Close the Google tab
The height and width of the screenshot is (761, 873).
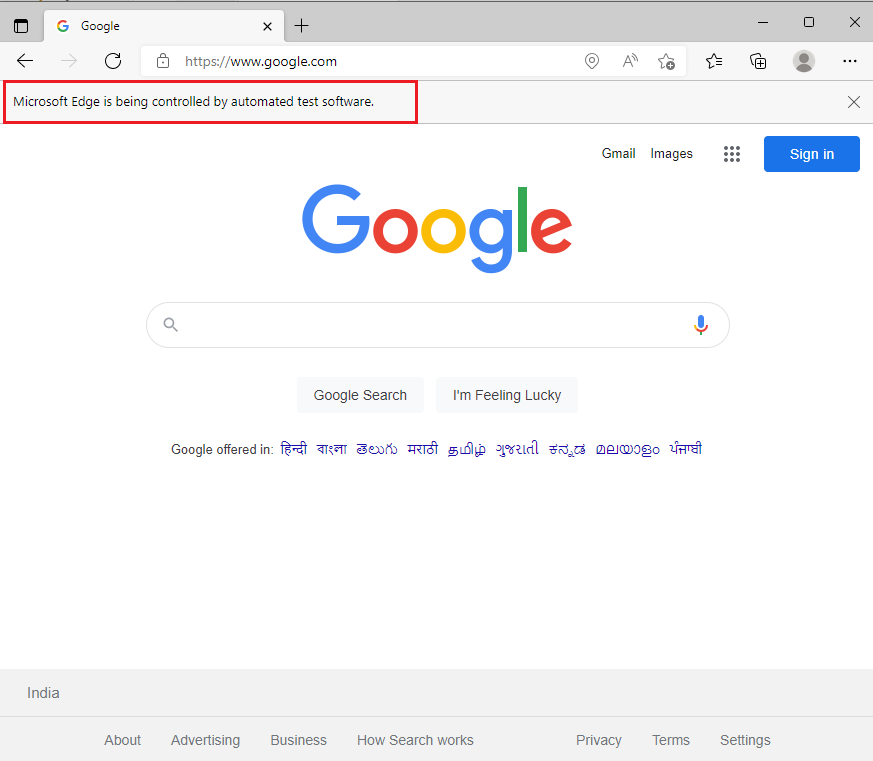click(267, 26)
